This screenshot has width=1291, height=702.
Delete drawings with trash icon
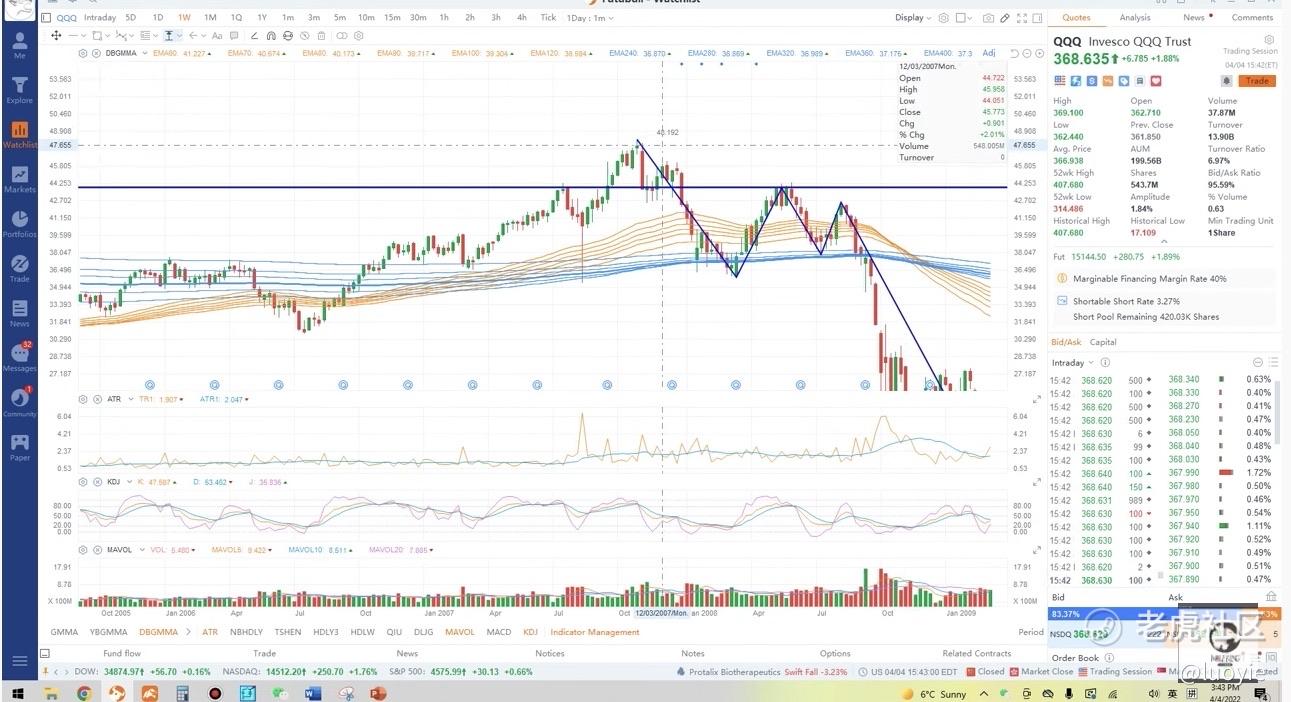coord(320,35)
